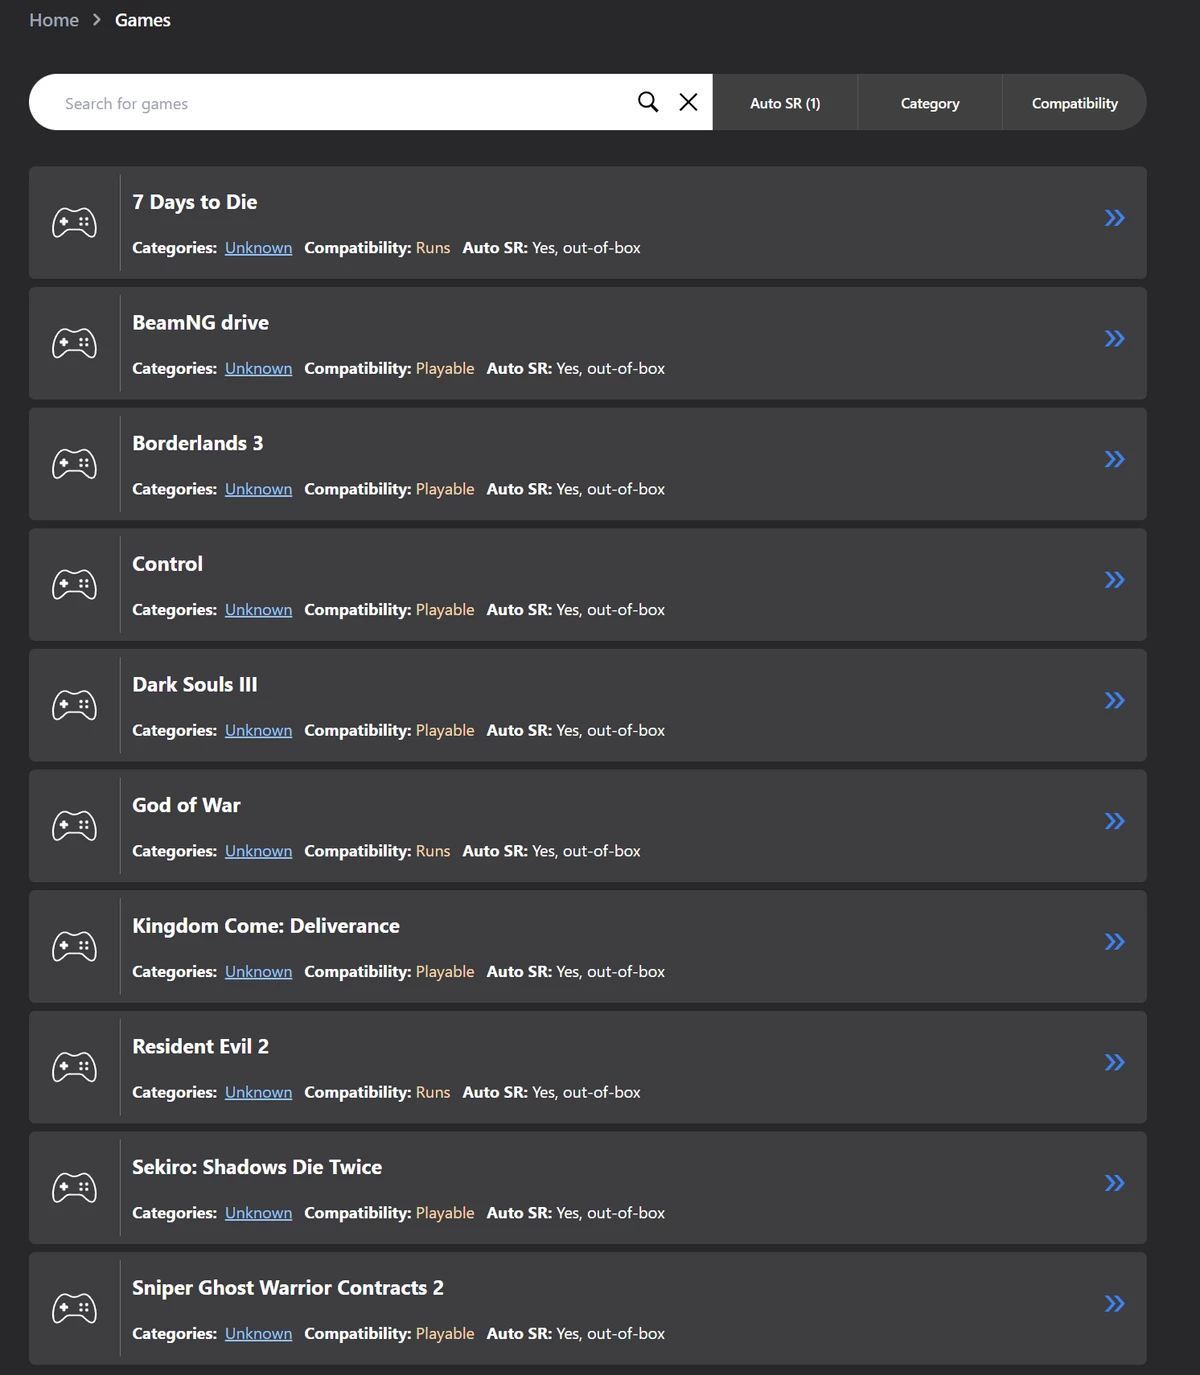
Task: Expand the Category filter dropdown
Action: point(930,102)
